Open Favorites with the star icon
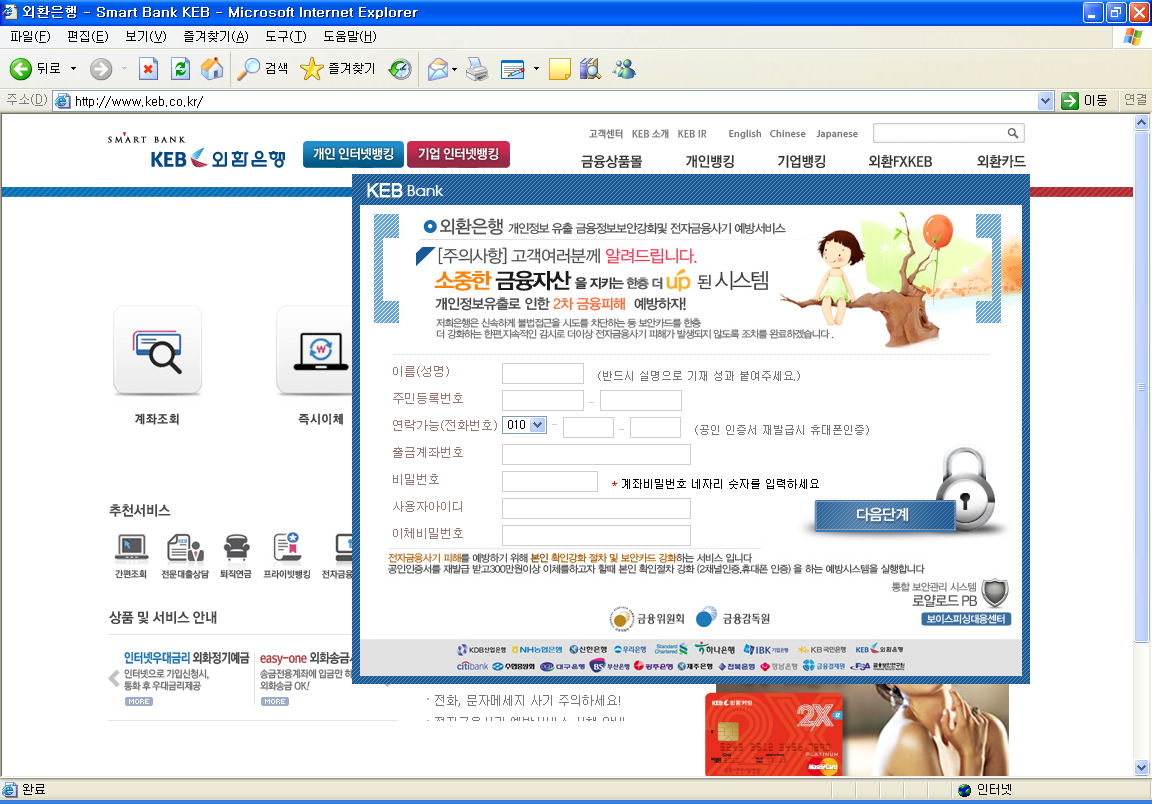Screen dimensions: 1152x804 click(312, 69)
